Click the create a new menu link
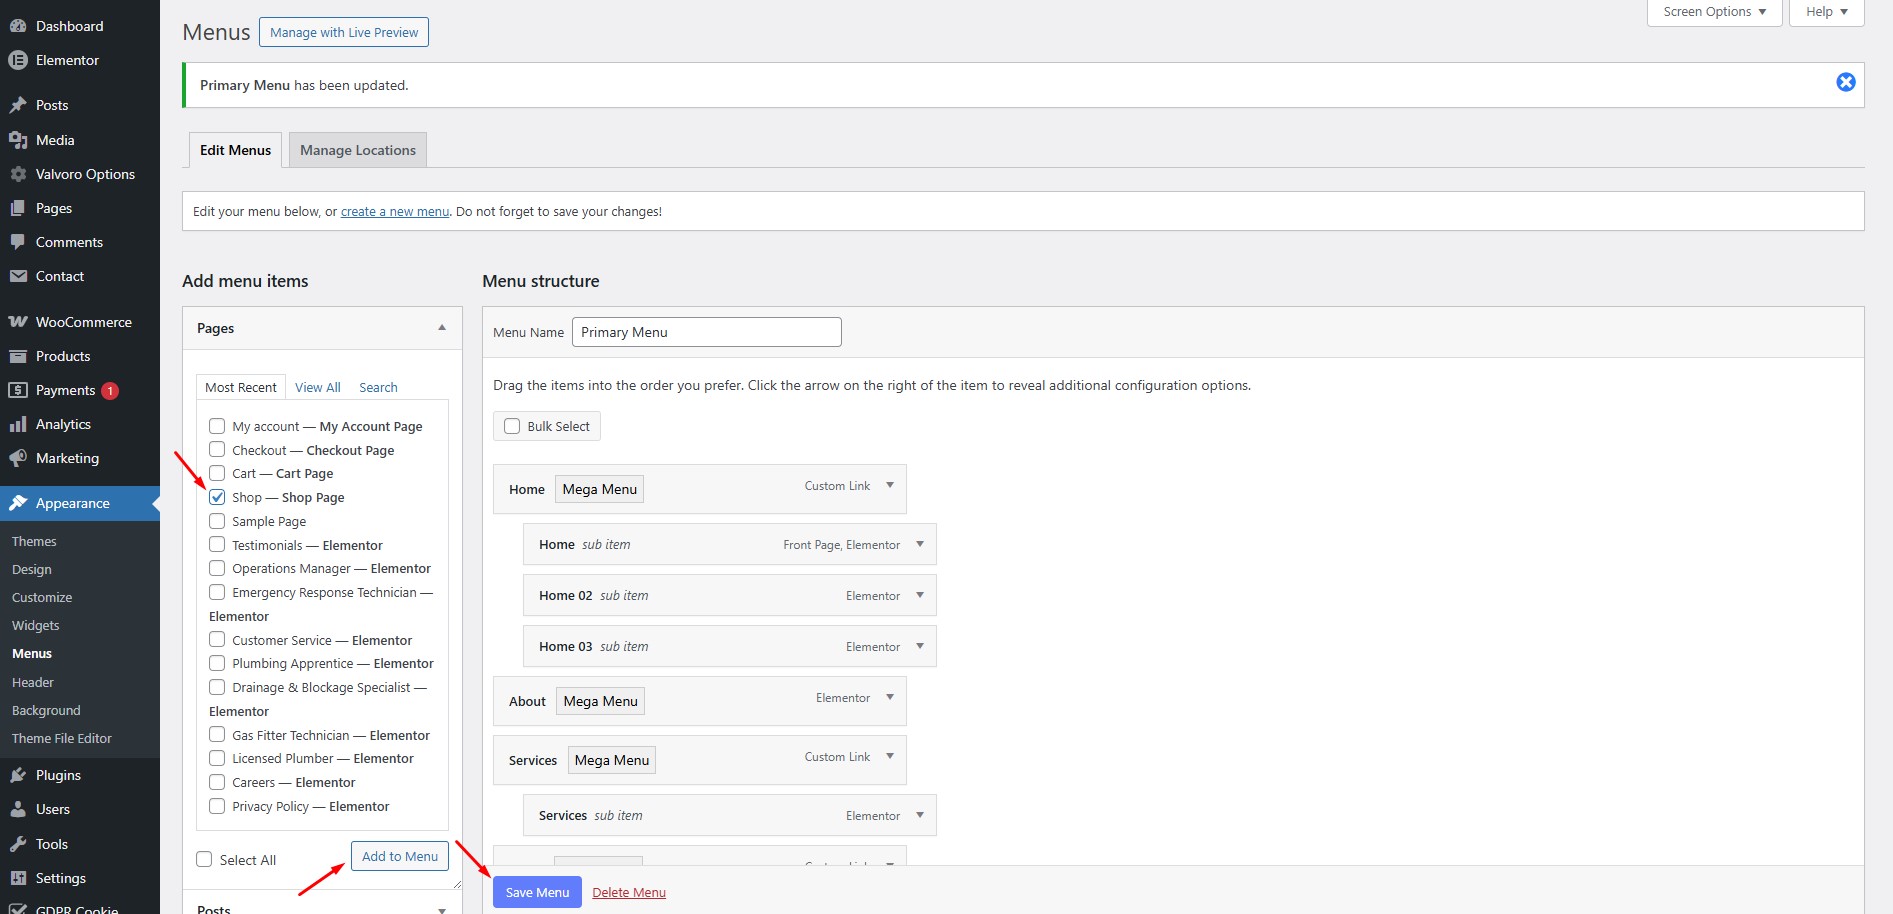Image resolution: width=1893 pixels, height=914 pixels. (x=394, y=211)
